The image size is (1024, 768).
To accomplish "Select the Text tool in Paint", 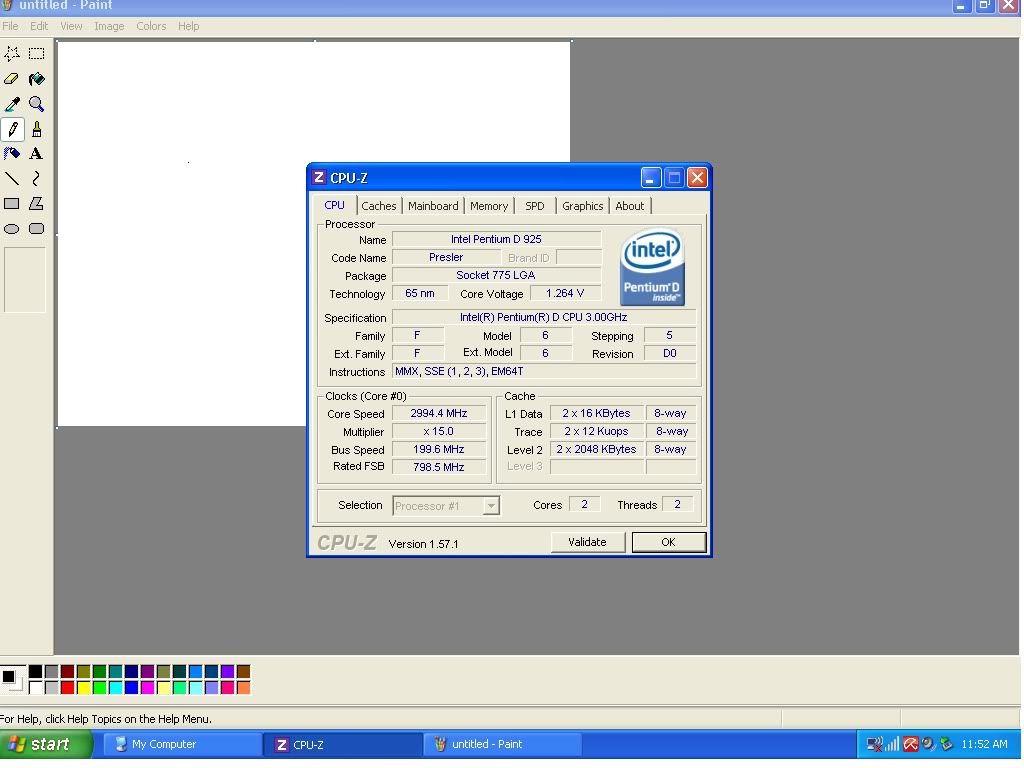I will pos(37,153).
